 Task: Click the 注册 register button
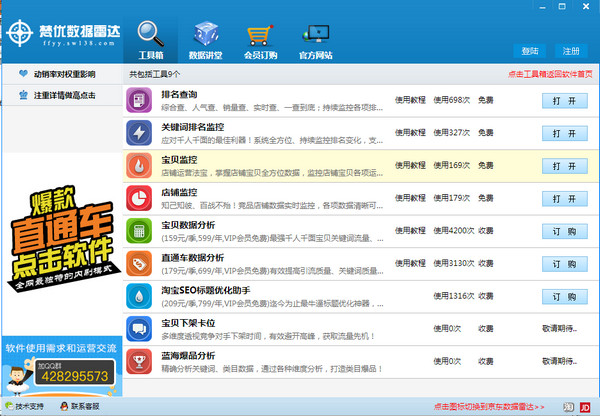pos(571,51)
